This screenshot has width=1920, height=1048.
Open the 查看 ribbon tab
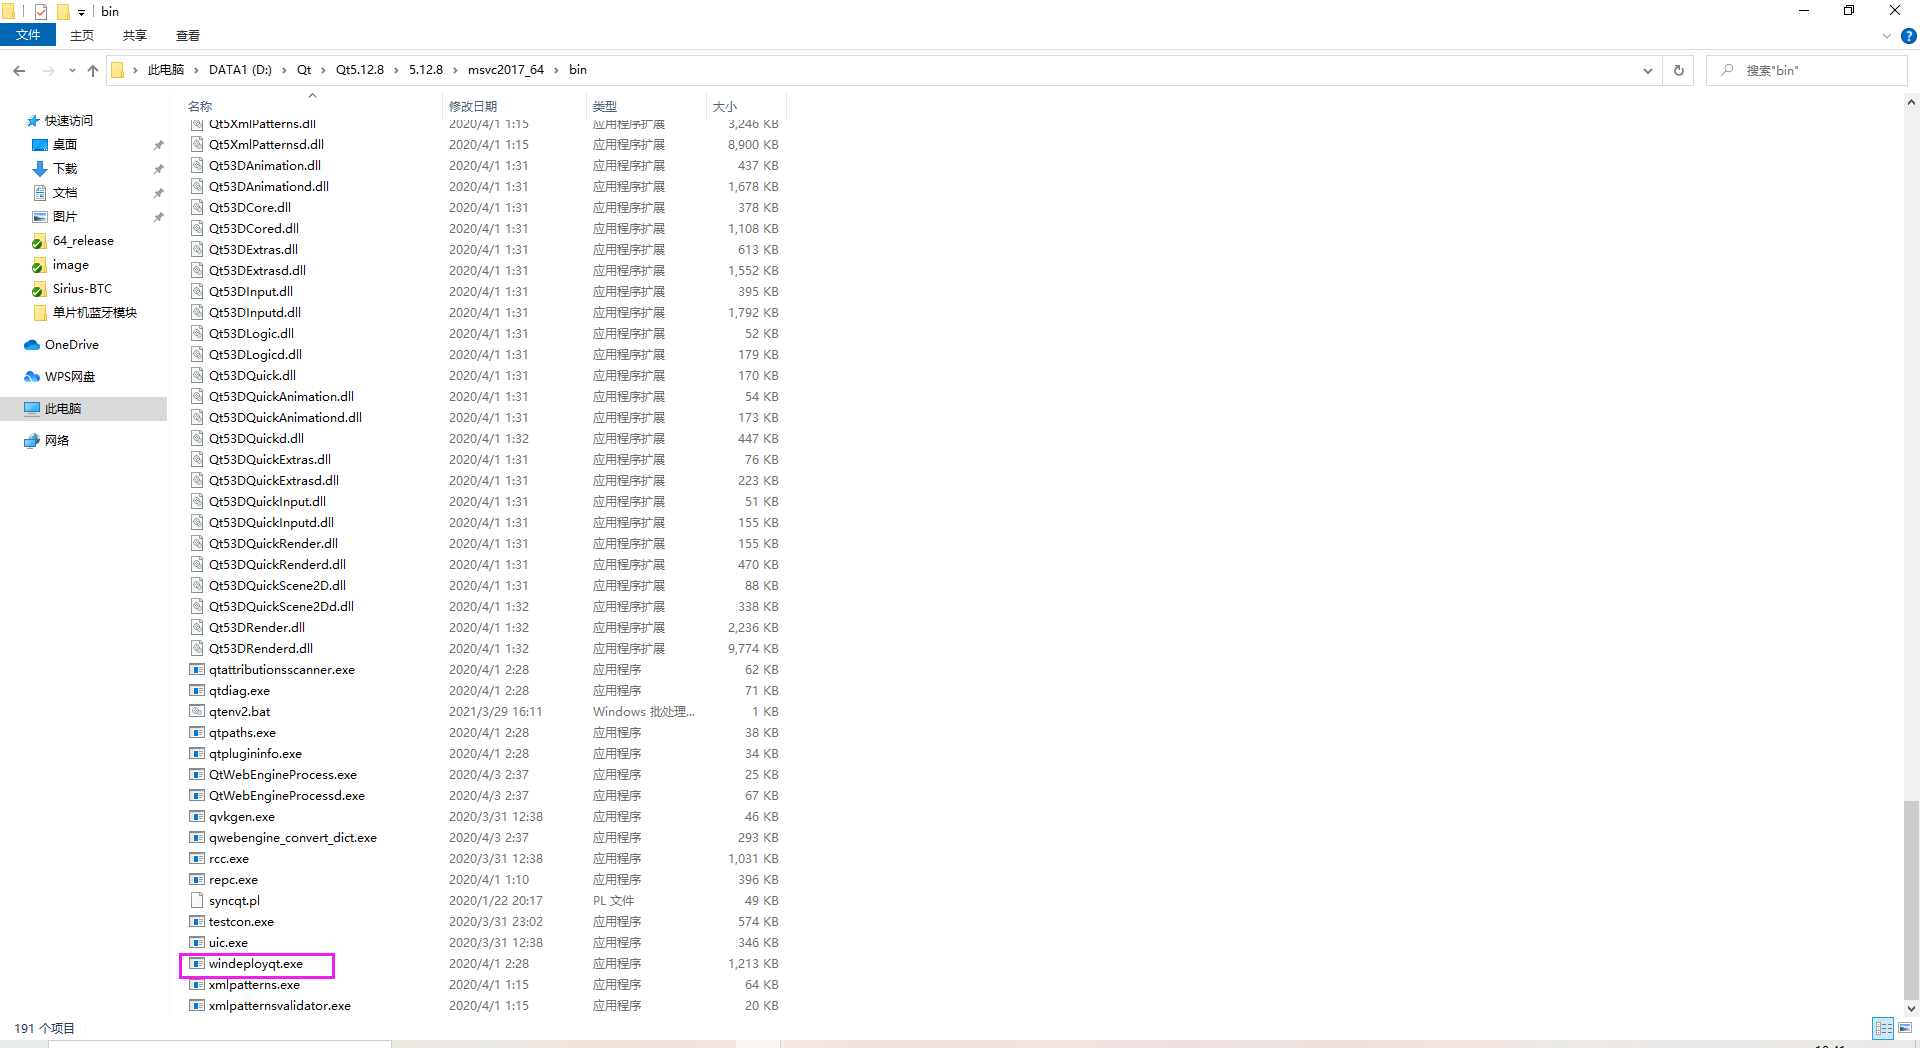[188, 36]
